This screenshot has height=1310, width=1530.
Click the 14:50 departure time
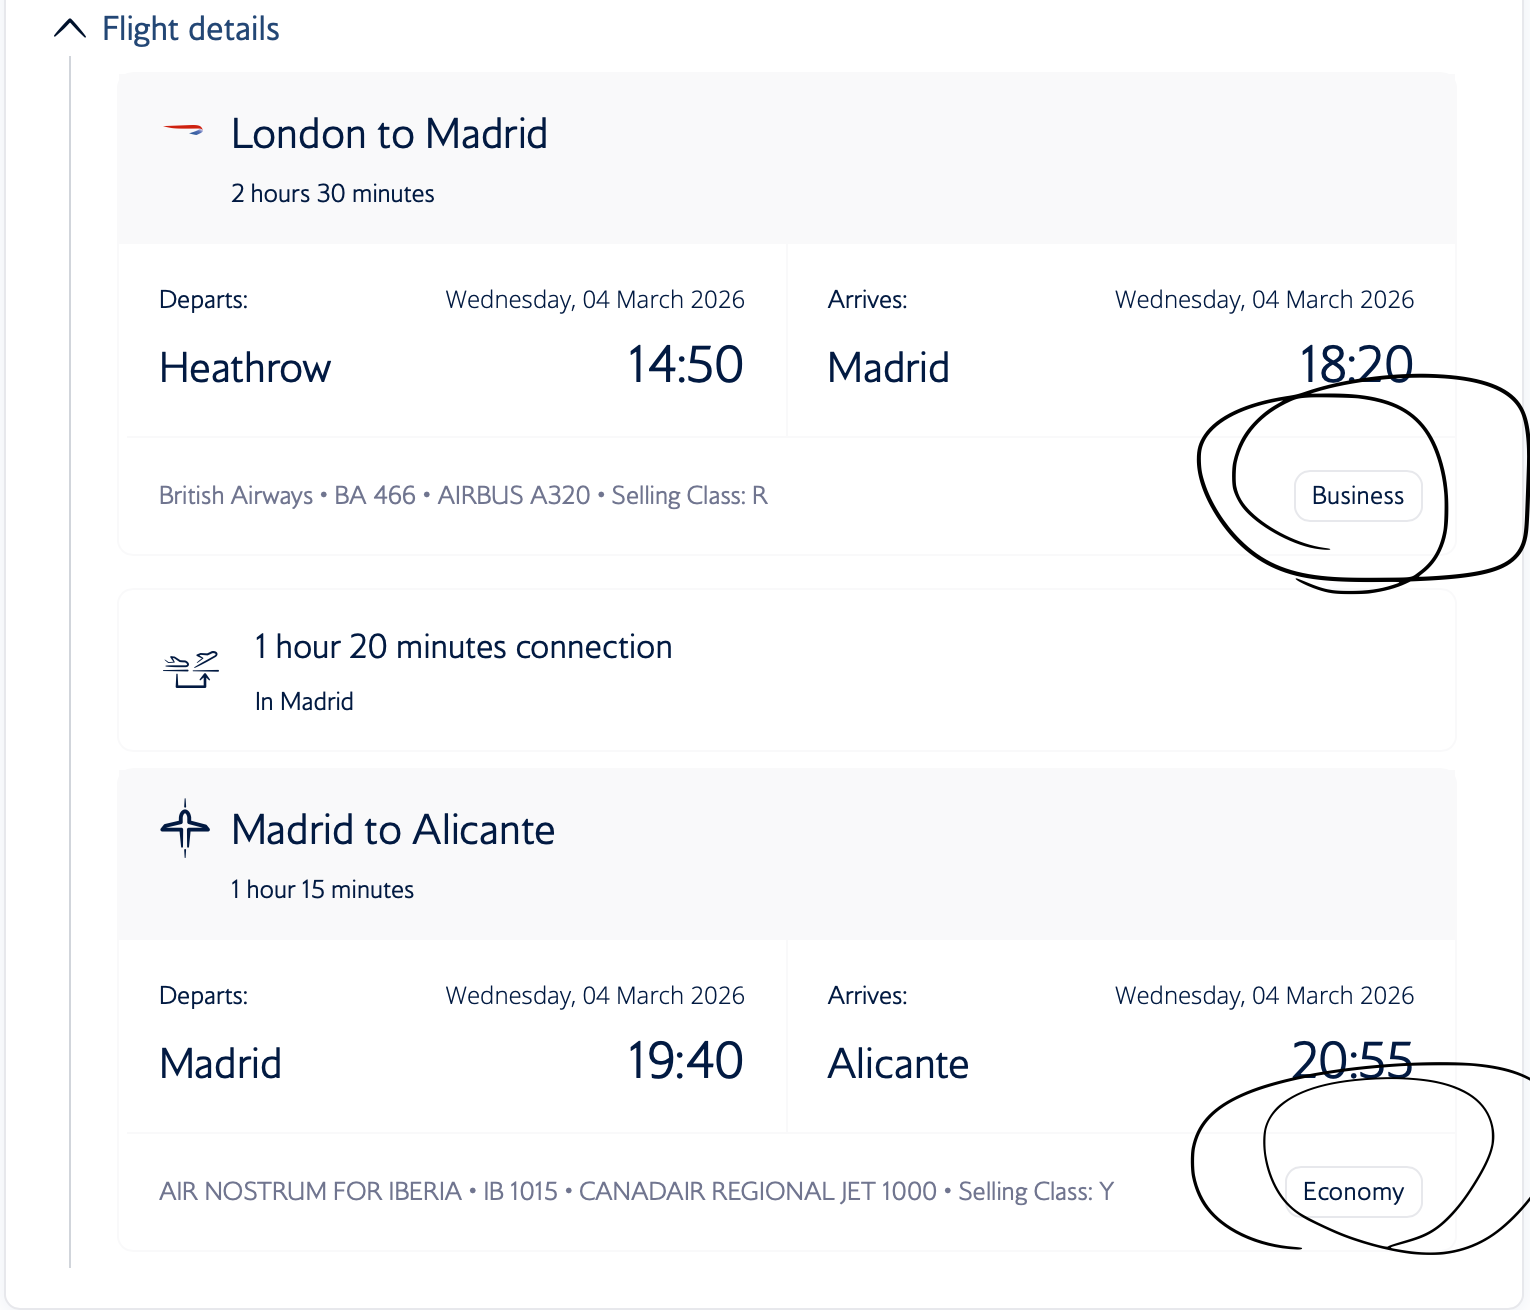pos(685,365)
